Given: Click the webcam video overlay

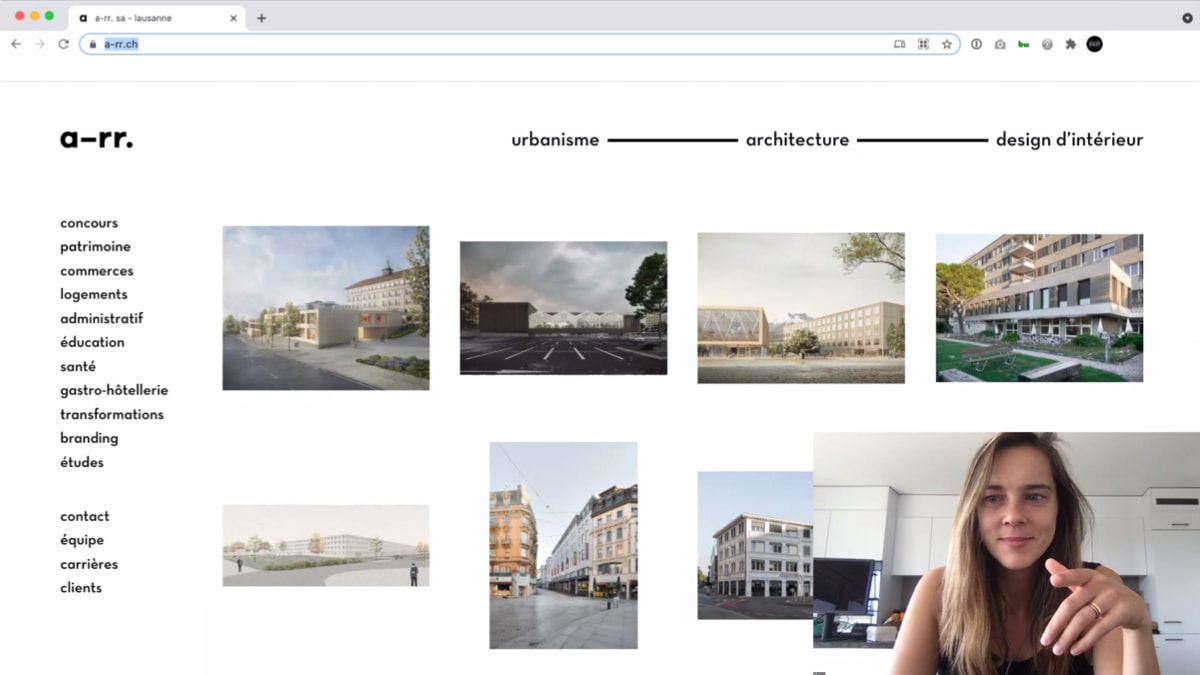Looking at the screenshot, I should pyautogui.click(x=1006, y=553).
